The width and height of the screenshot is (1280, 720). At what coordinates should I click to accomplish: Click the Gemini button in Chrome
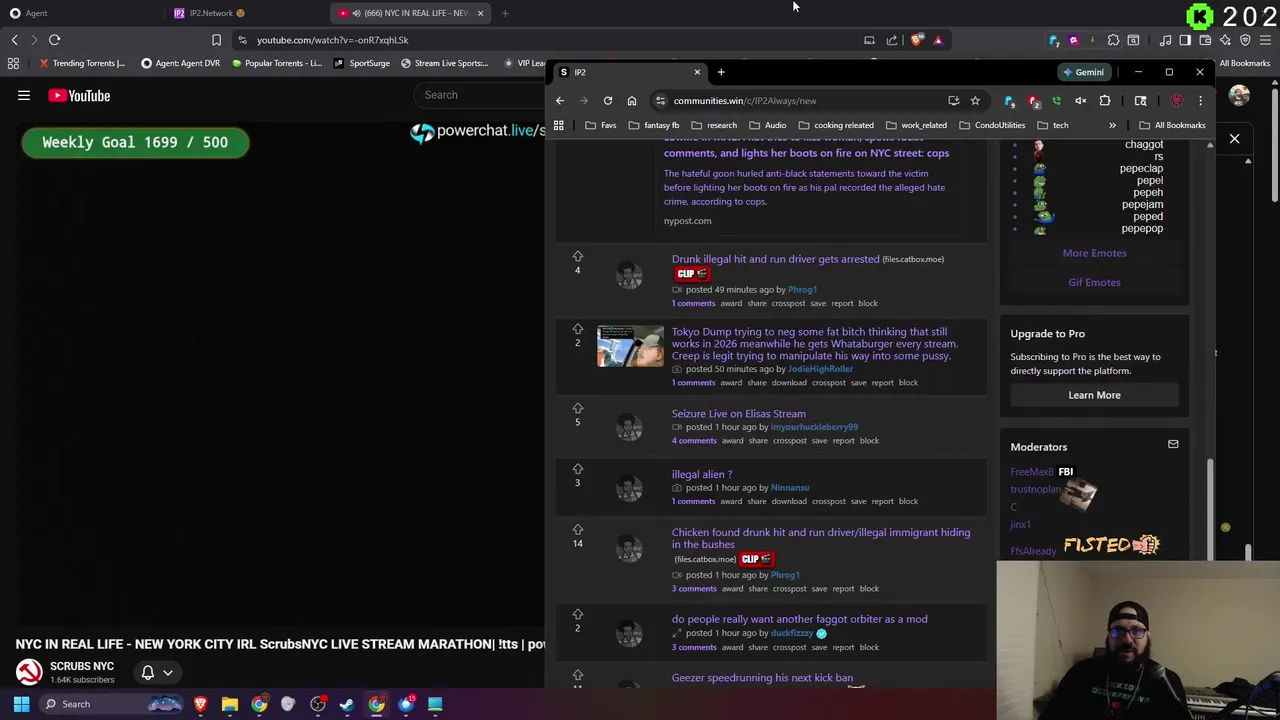[1082, 72]
